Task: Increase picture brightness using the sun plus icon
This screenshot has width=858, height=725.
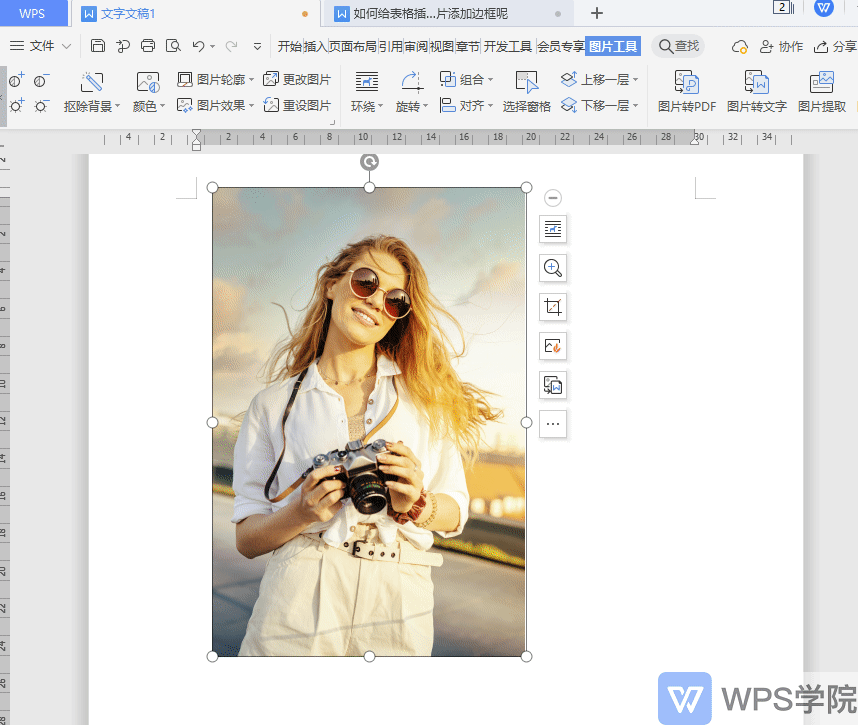Action: [16, 105]
